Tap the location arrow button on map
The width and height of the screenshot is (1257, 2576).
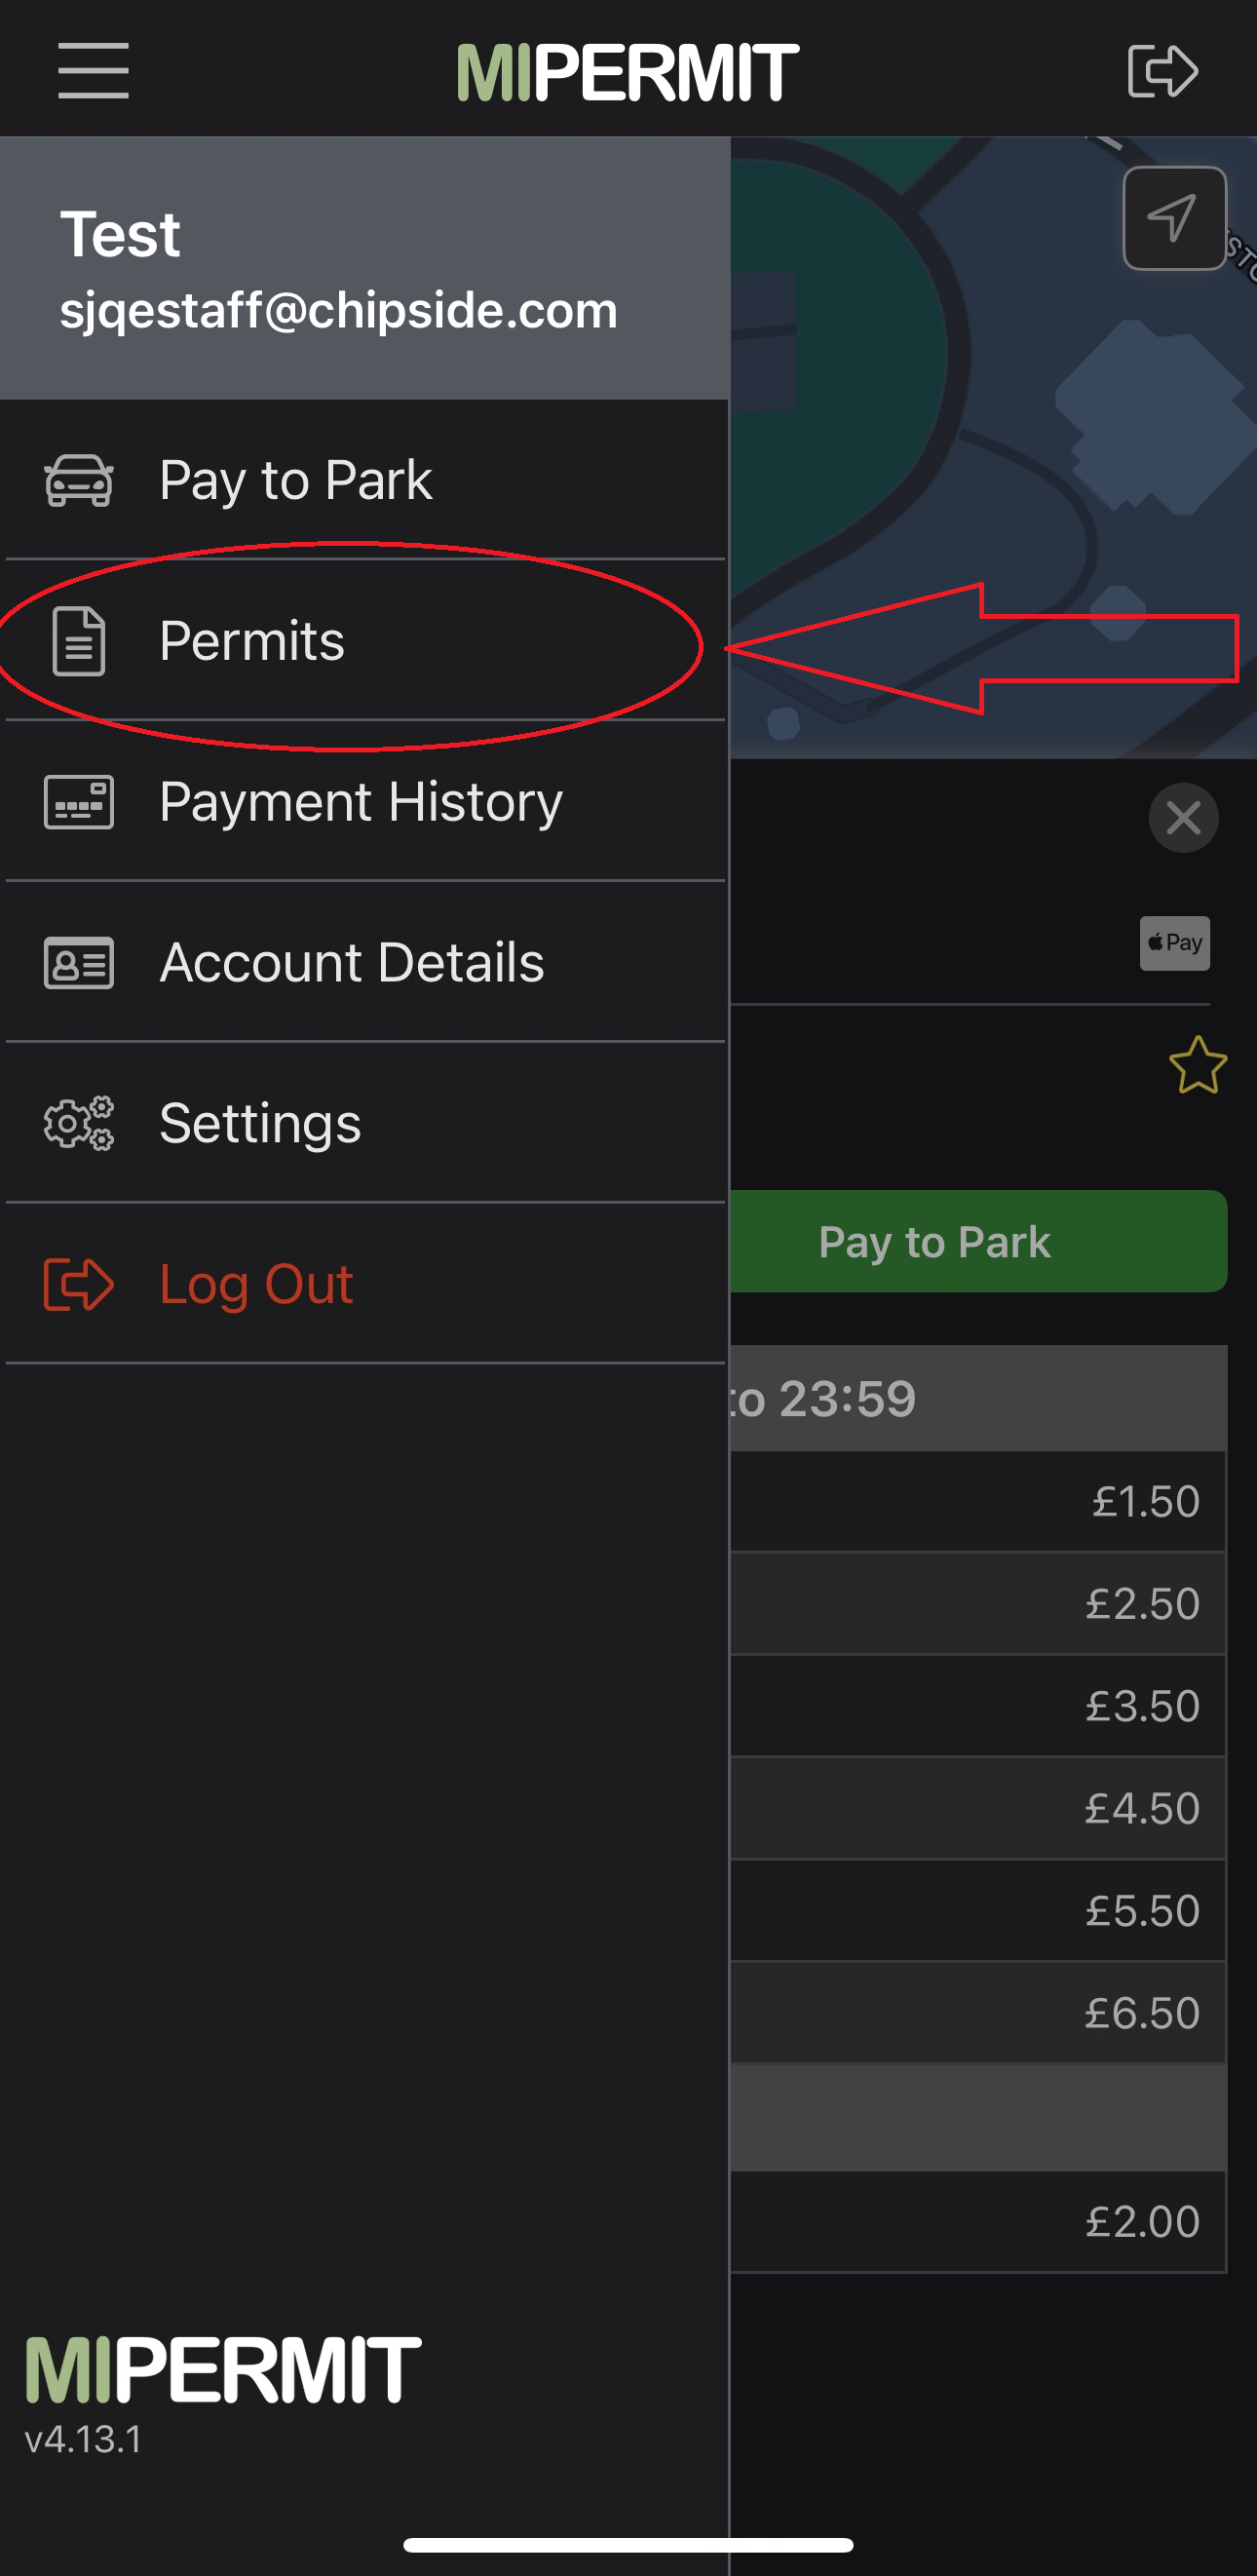click(1174, 218)
